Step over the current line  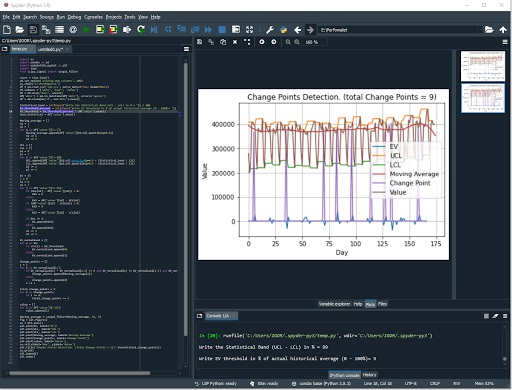click(x=168, y=29)
